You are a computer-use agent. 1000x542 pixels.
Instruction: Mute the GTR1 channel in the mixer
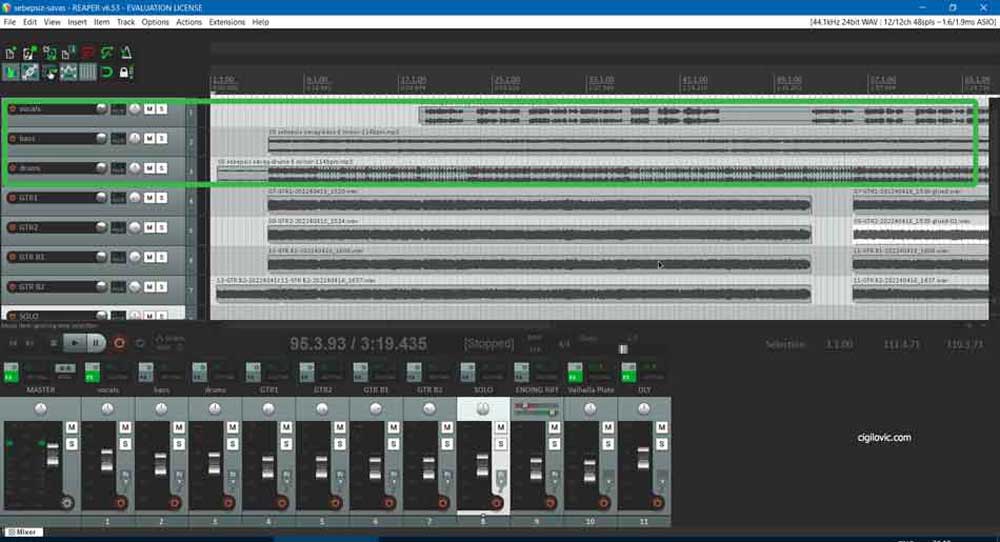click(287, 428)
